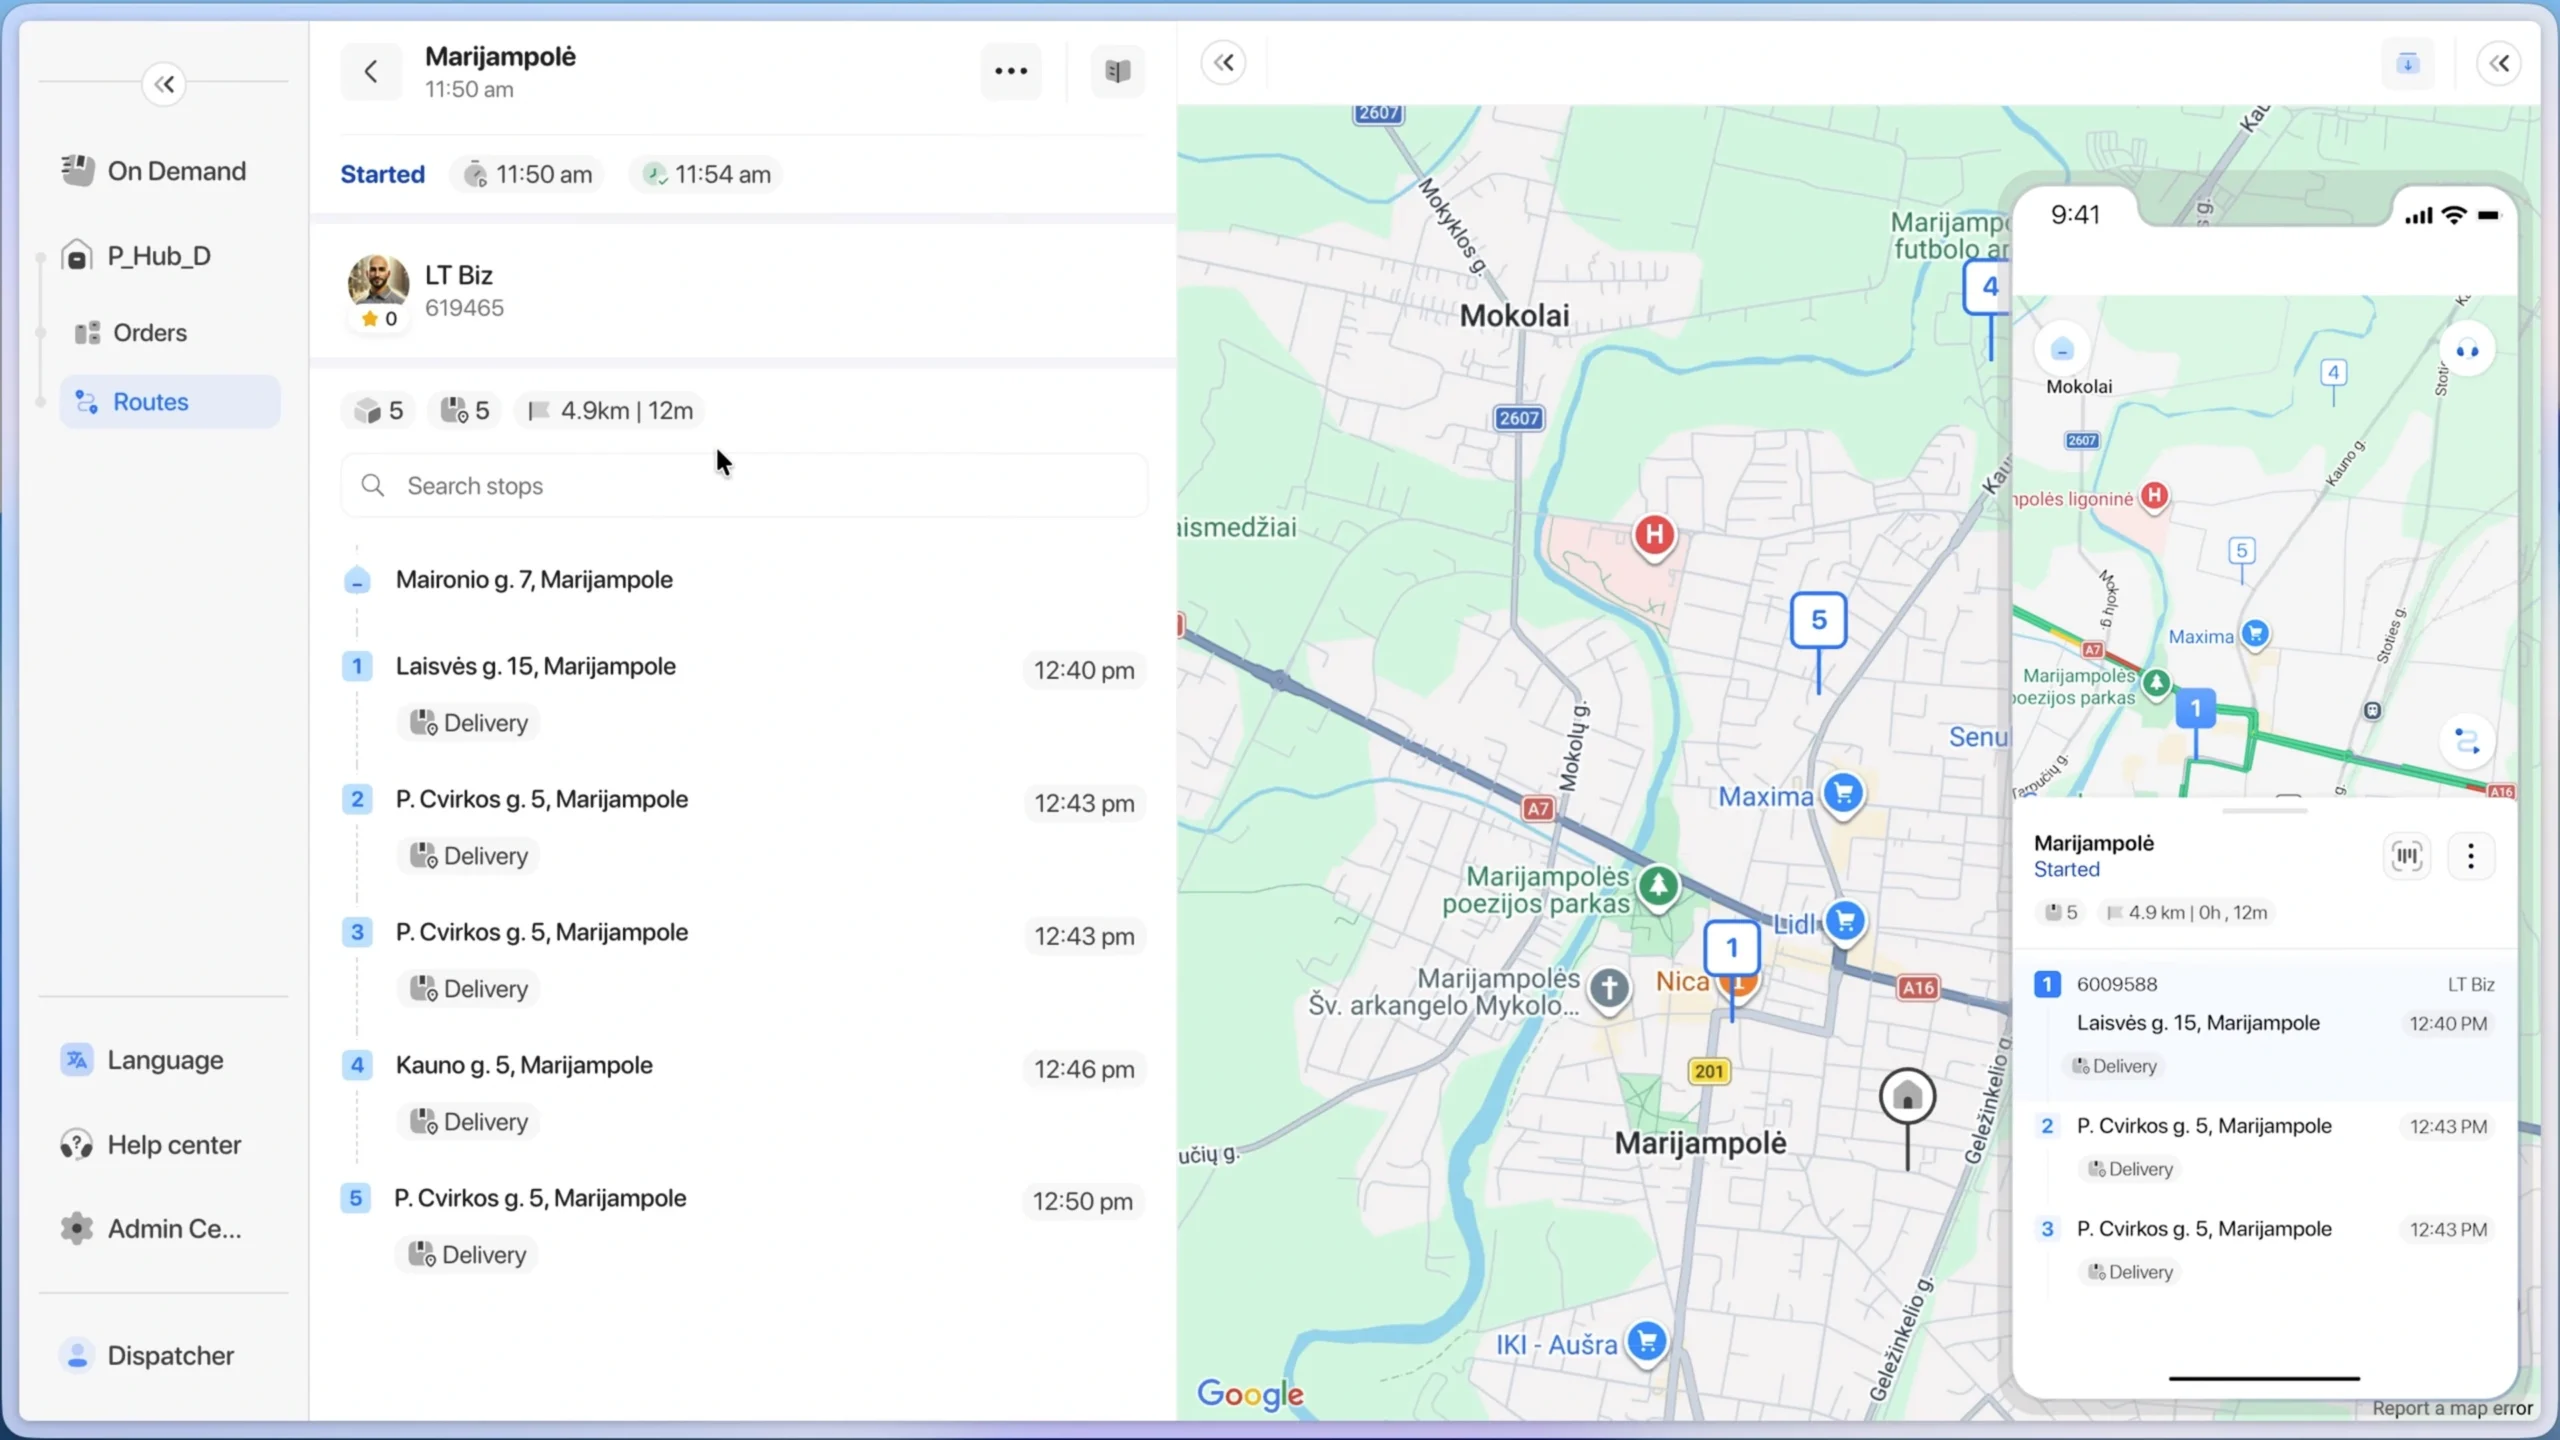Click the download icon above the map

point(2407,63)
